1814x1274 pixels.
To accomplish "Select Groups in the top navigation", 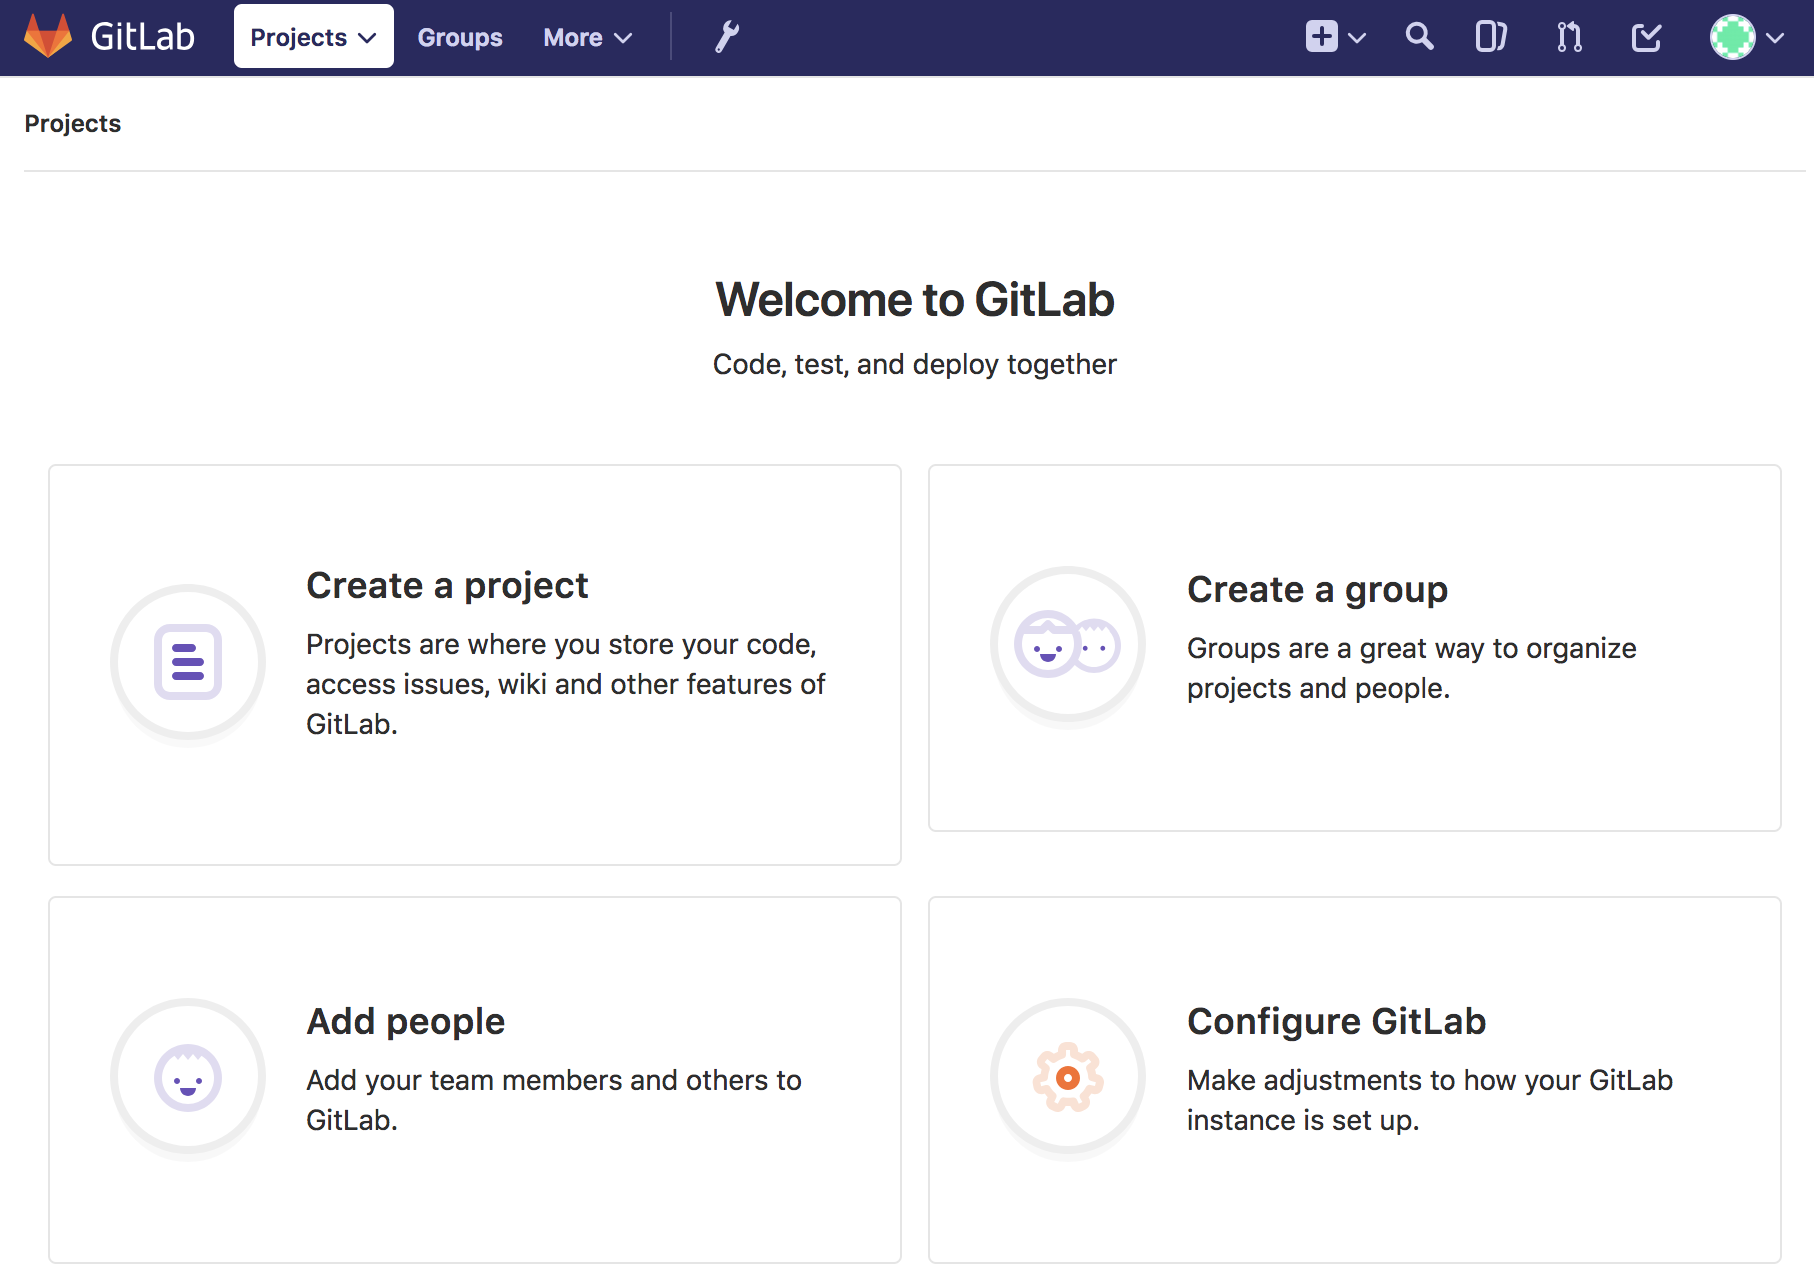I will click(459, 37).
